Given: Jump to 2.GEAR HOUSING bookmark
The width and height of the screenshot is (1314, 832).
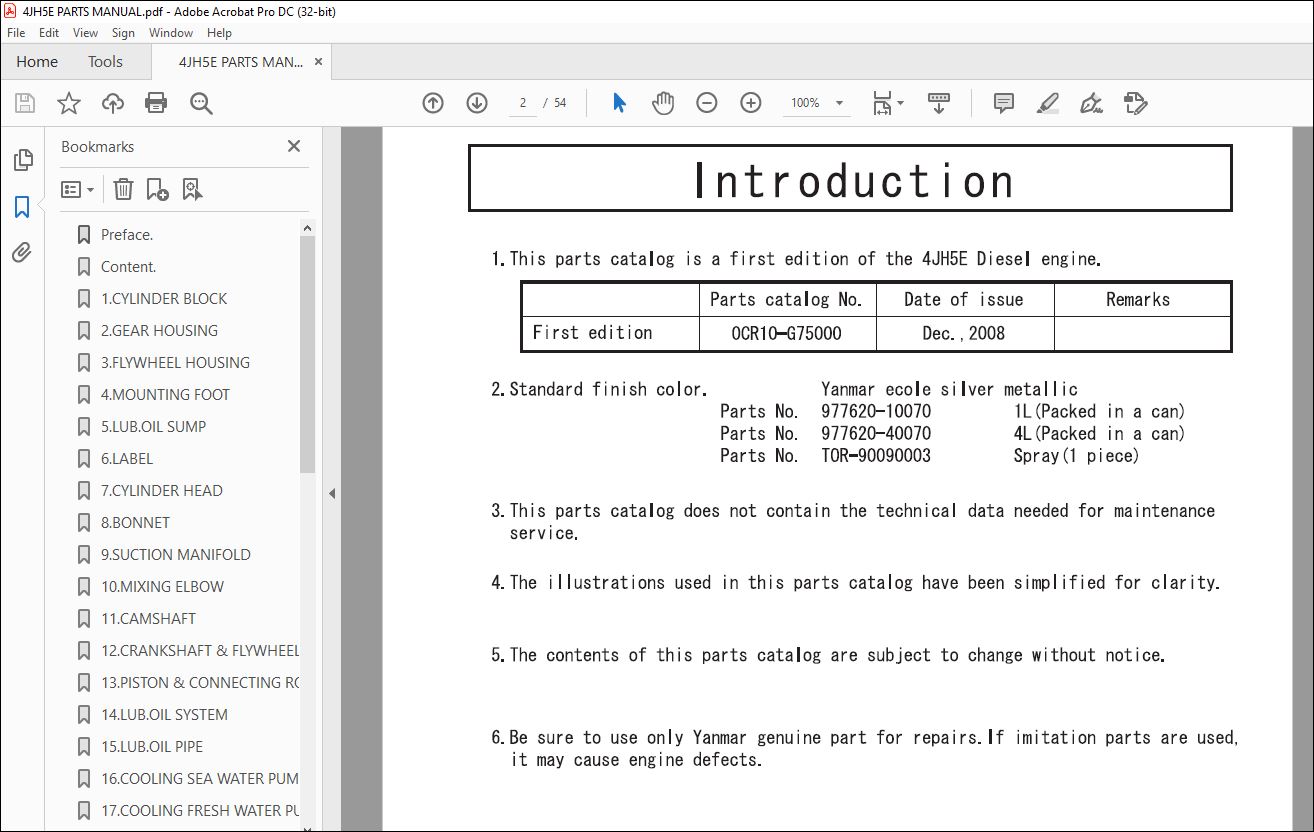Looking at the screenshot, I should point(159,331).
